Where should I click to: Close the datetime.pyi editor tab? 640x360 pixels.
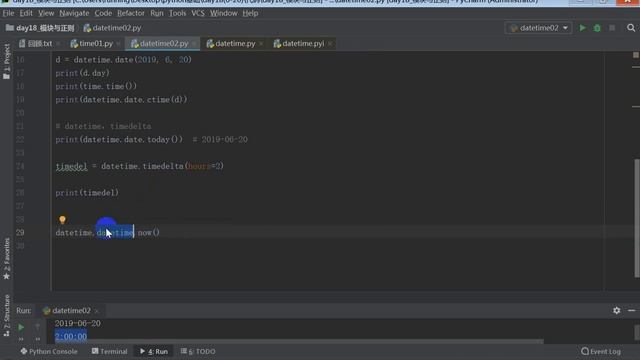coord(330,44)
